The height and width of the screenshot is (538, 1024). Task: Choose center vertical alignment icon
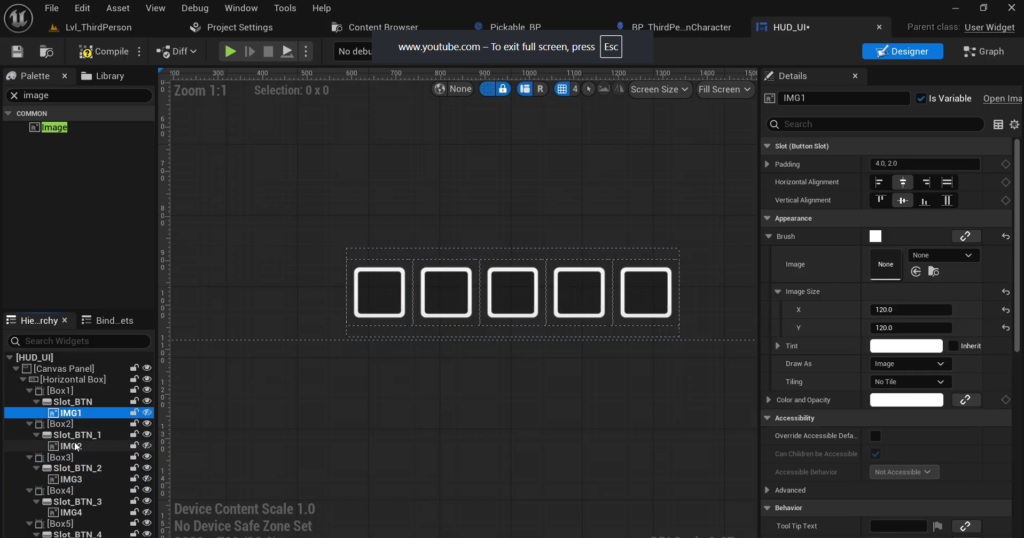click(x=903, y=200)
